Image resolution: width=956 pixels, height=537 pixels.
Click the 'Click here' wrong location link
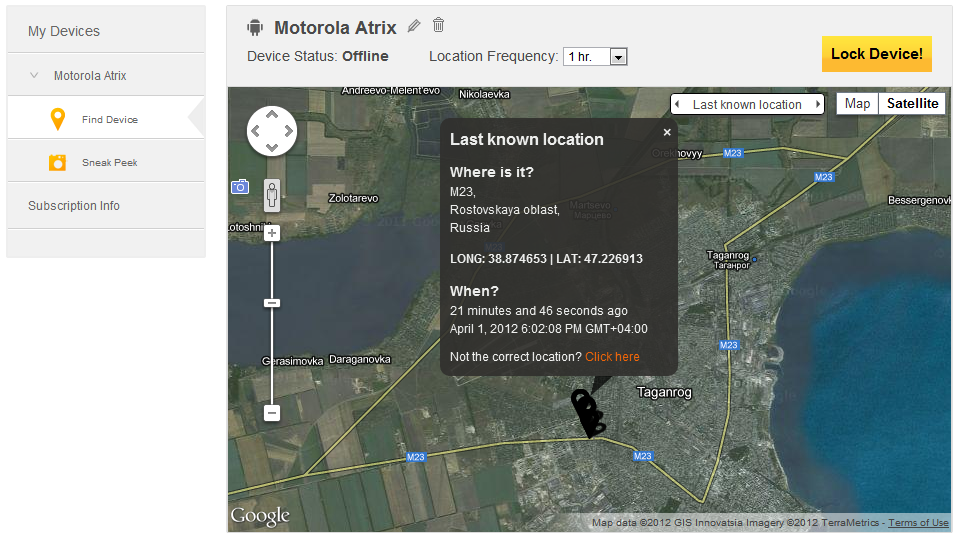click(x=612, y=357)
